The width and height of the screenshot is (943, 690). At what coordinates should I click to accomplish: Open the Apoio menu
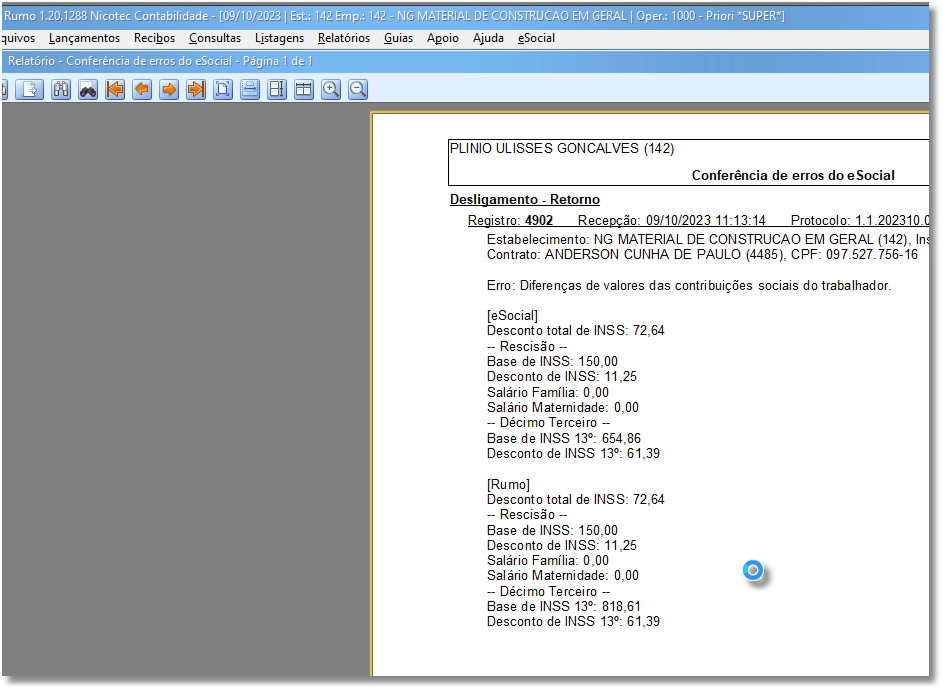click(x=443, y=38)
